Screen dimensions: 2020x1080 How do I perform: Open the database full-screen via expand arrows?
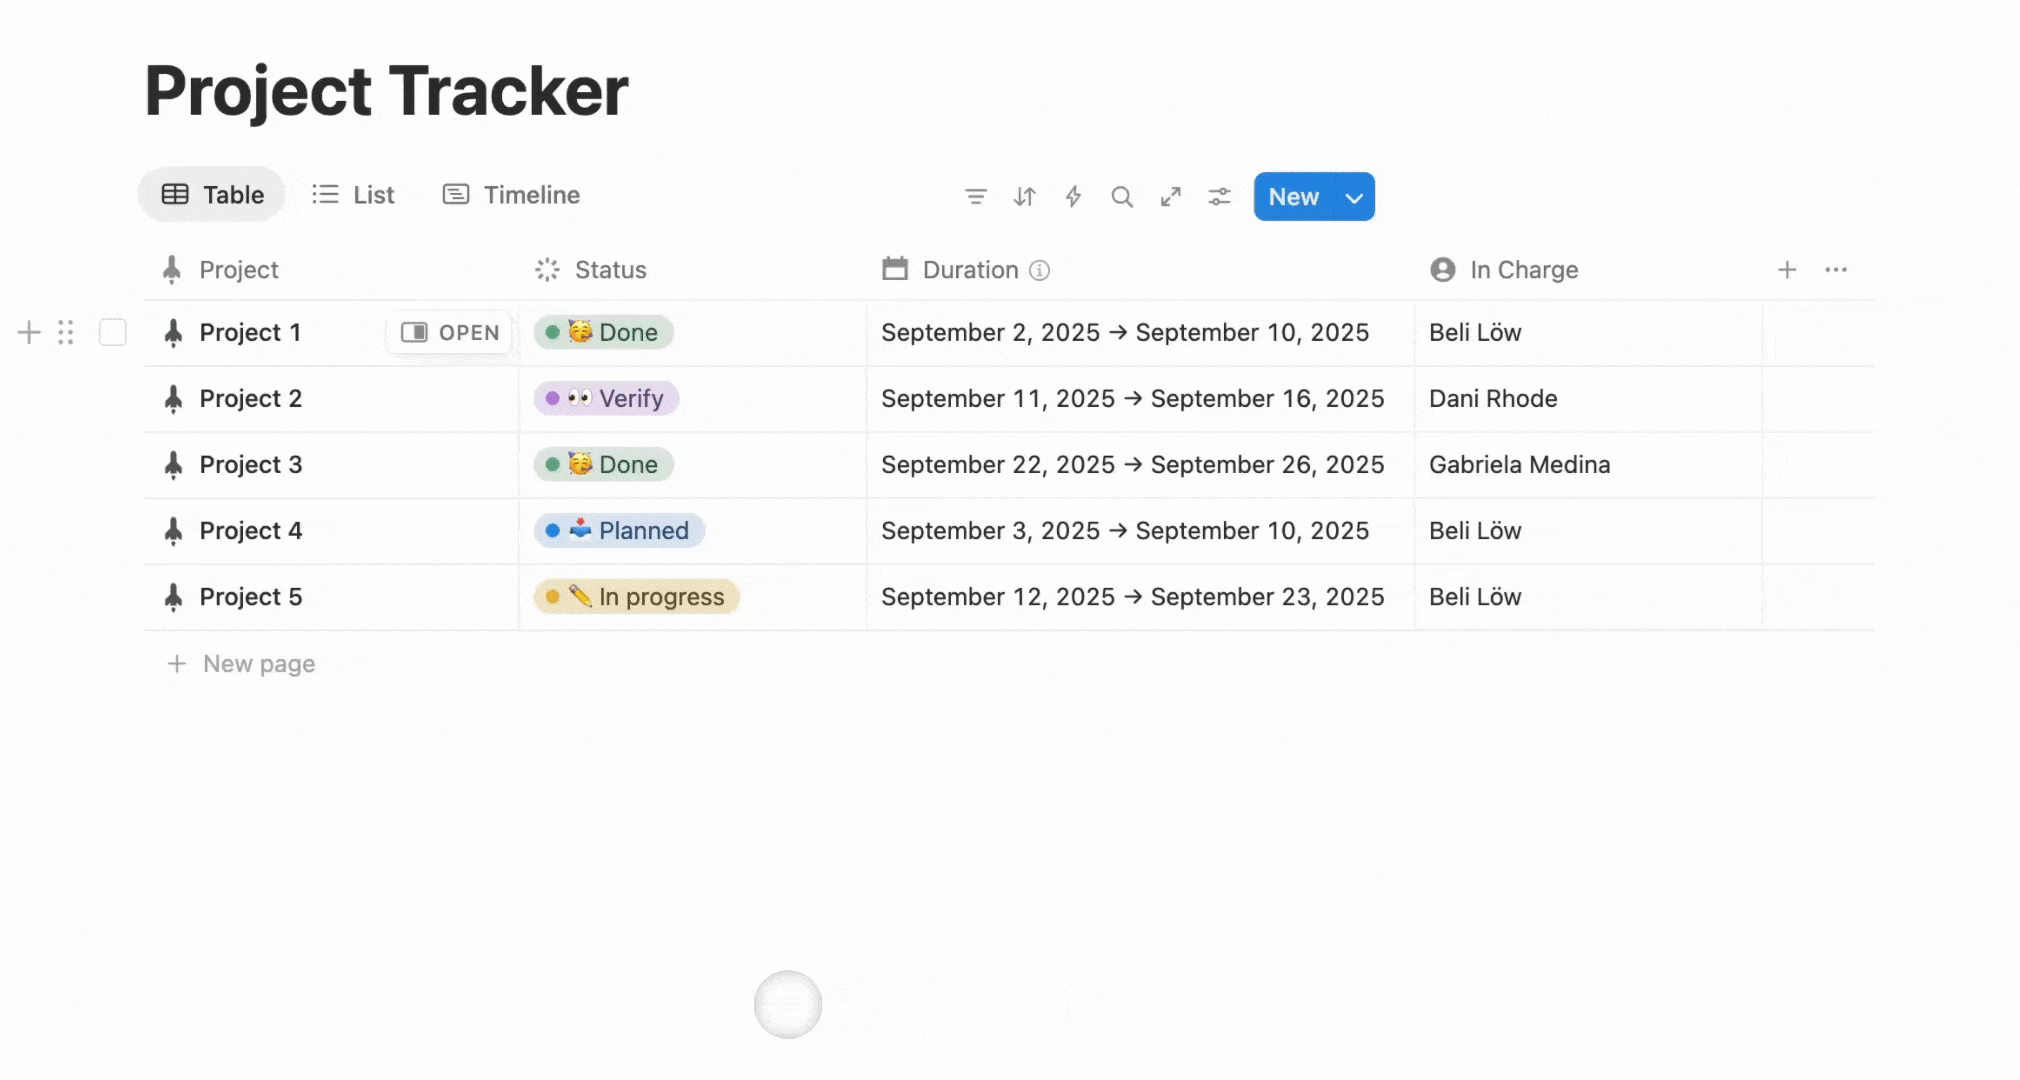point(1170,197)
